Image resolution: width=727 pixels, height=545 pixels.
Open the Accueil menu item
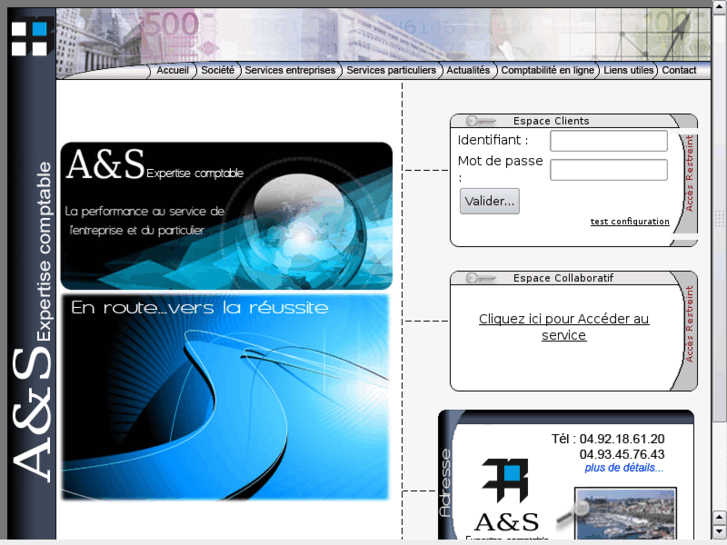(x=172, y=71)
